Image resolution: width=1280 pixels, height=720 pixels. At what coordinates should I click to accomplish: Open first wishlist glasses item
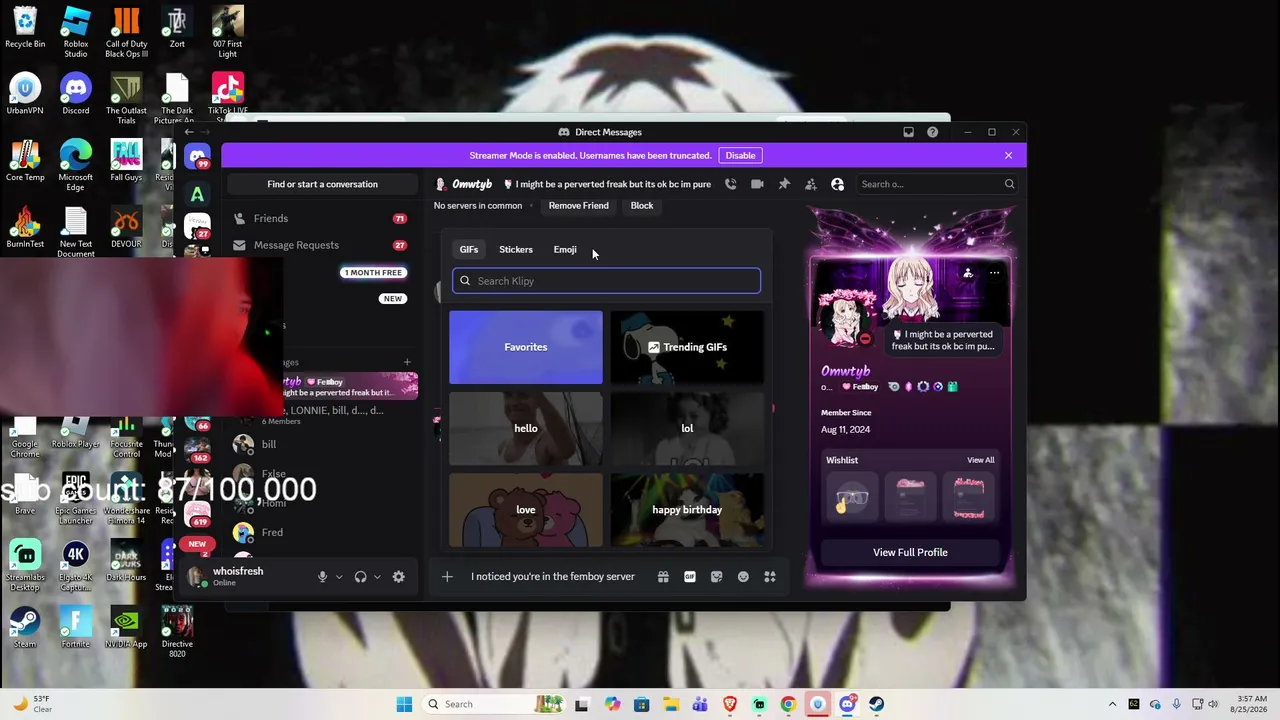click(x=852, y=497)
